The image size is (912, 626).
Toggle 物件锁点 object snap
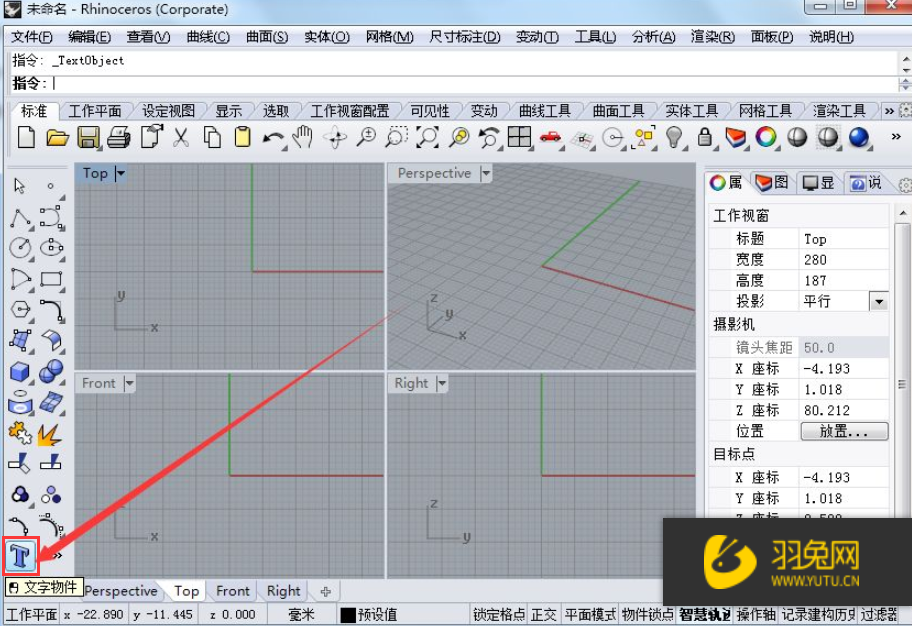[x=647, y=614]
